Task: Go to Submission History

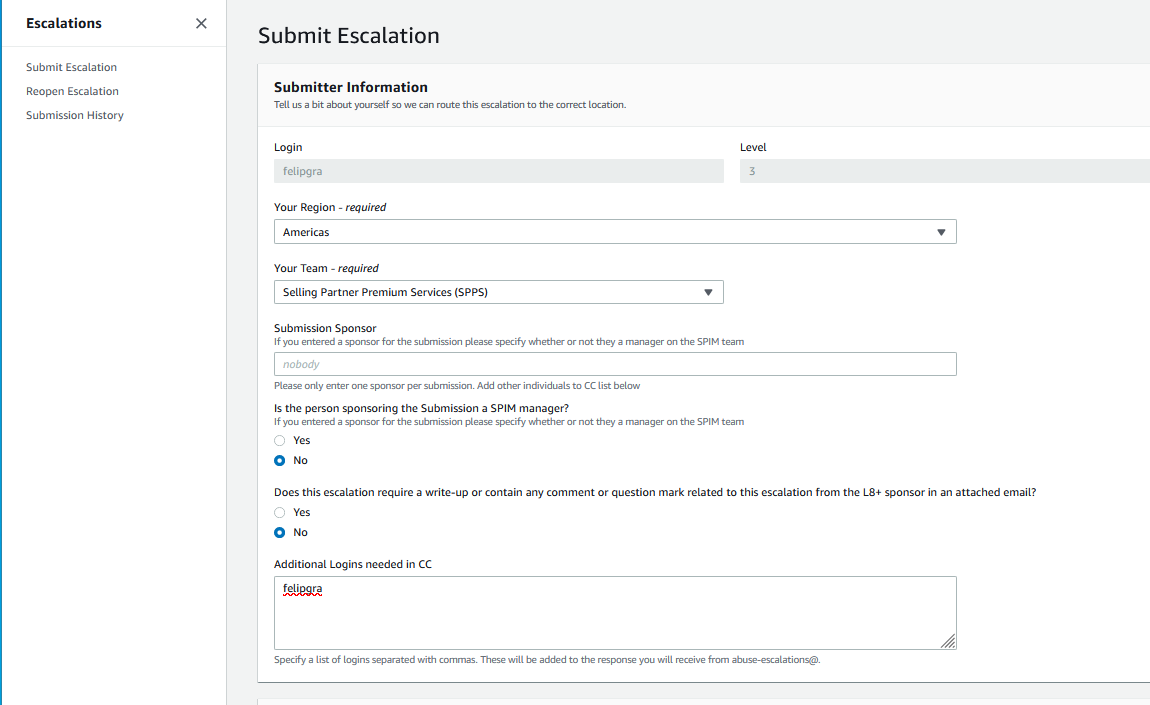Action: tap(75, 115)
